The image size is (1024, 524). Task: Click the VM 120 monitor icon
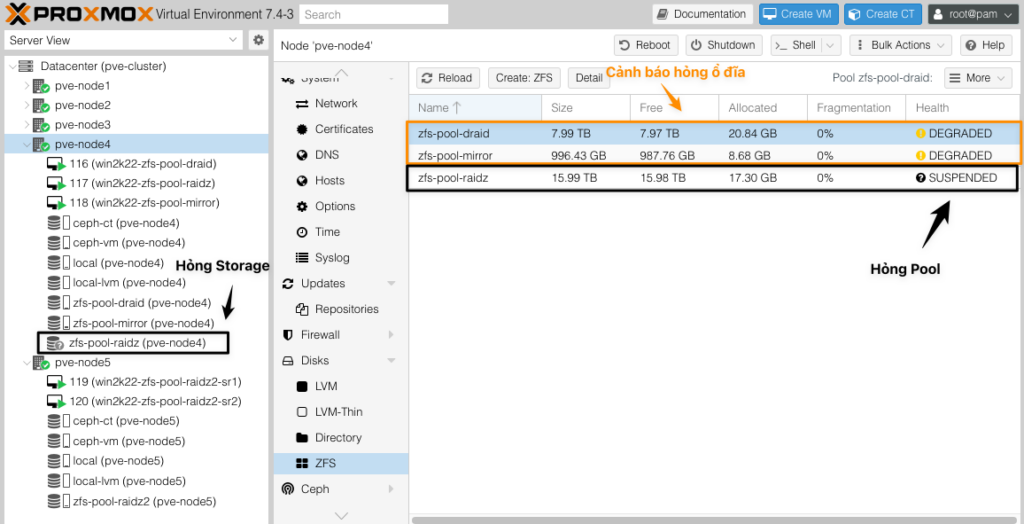coord(57,401)
